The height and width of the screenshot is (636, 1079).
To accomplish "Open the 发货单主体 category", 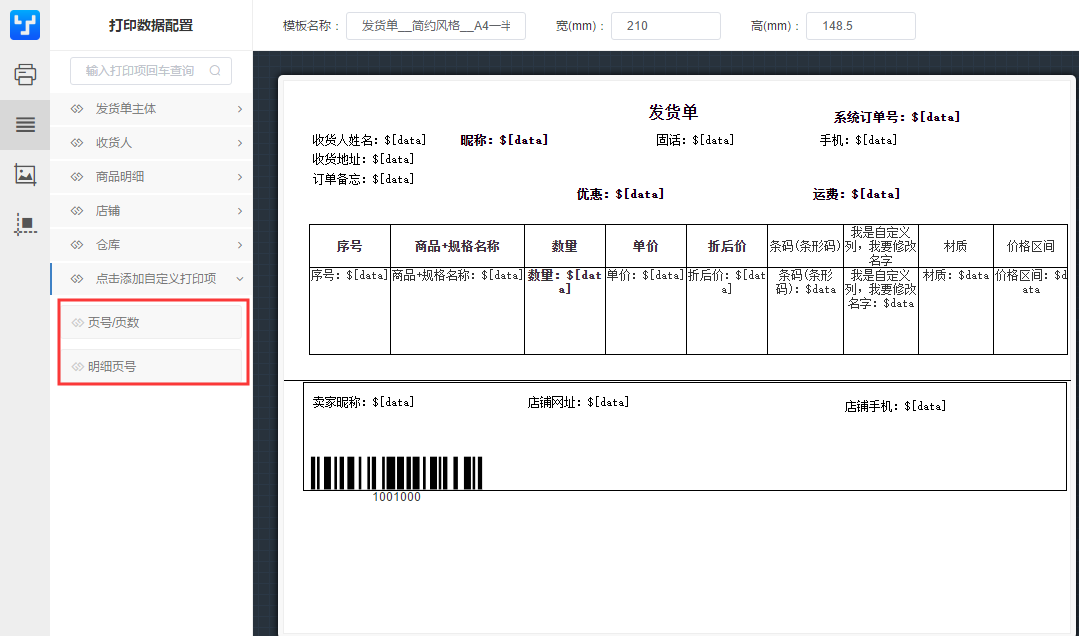I will pyautogui.click(x=151, y=109).
